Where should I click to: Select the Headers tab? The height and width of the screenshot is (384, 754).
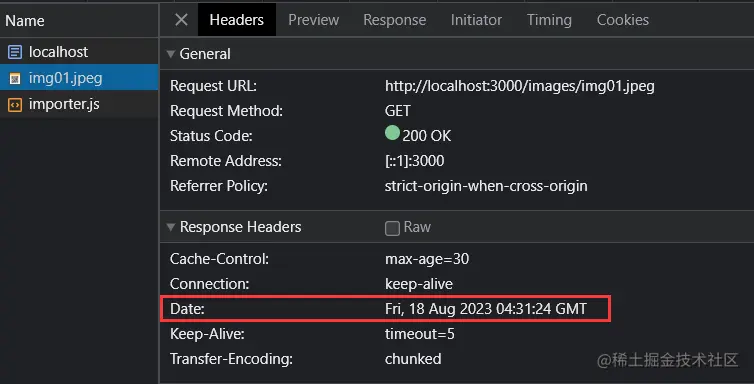pos(237,20)
